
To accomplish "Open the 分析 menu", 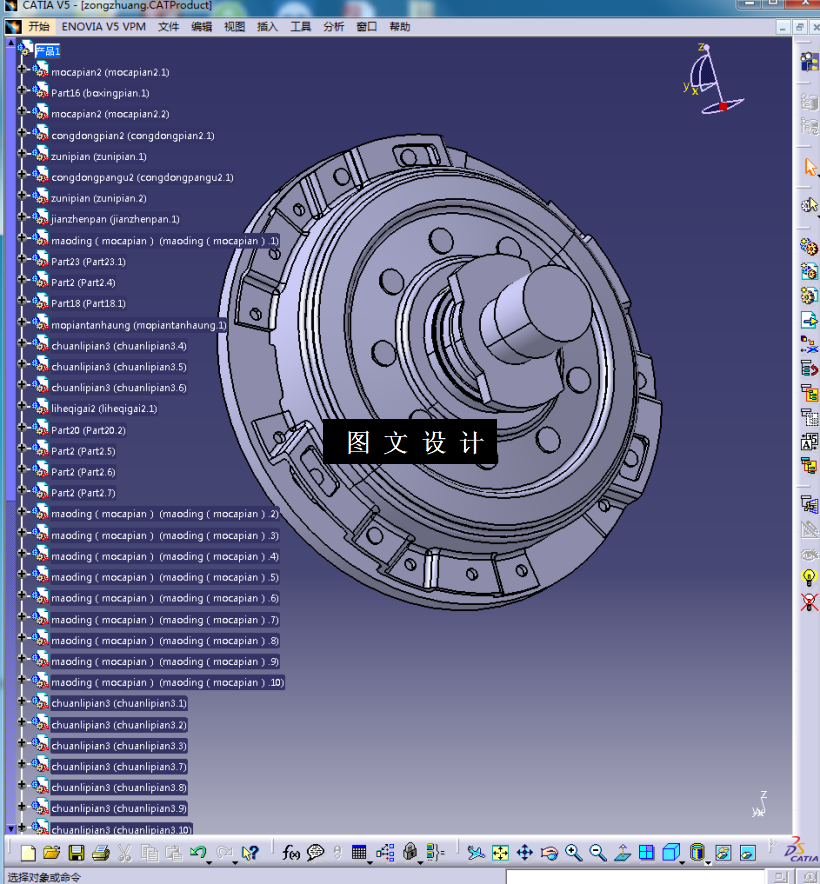I will click(333, 26).
